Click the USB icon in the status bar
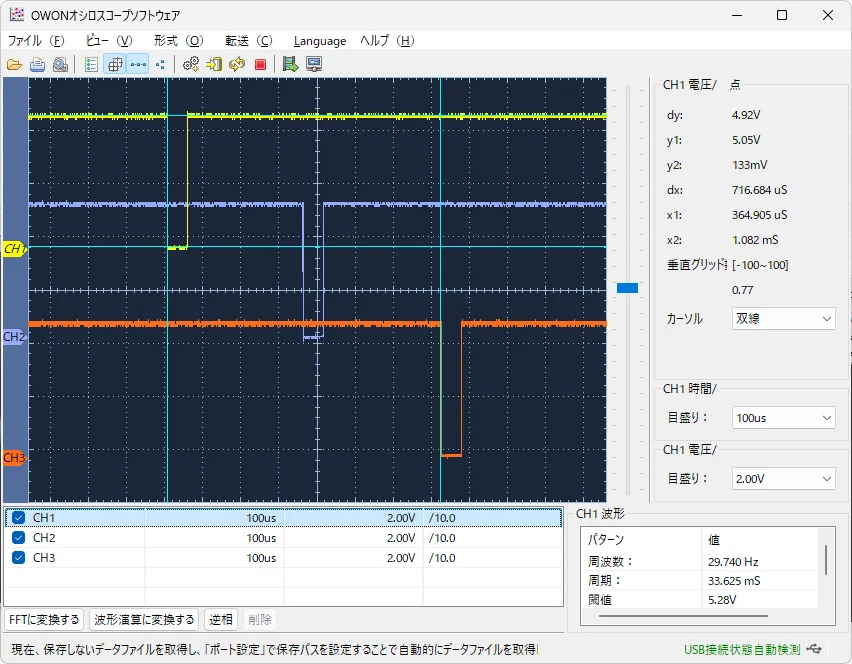The width and height of the screenshot is (852, 664). pos(814,648)
